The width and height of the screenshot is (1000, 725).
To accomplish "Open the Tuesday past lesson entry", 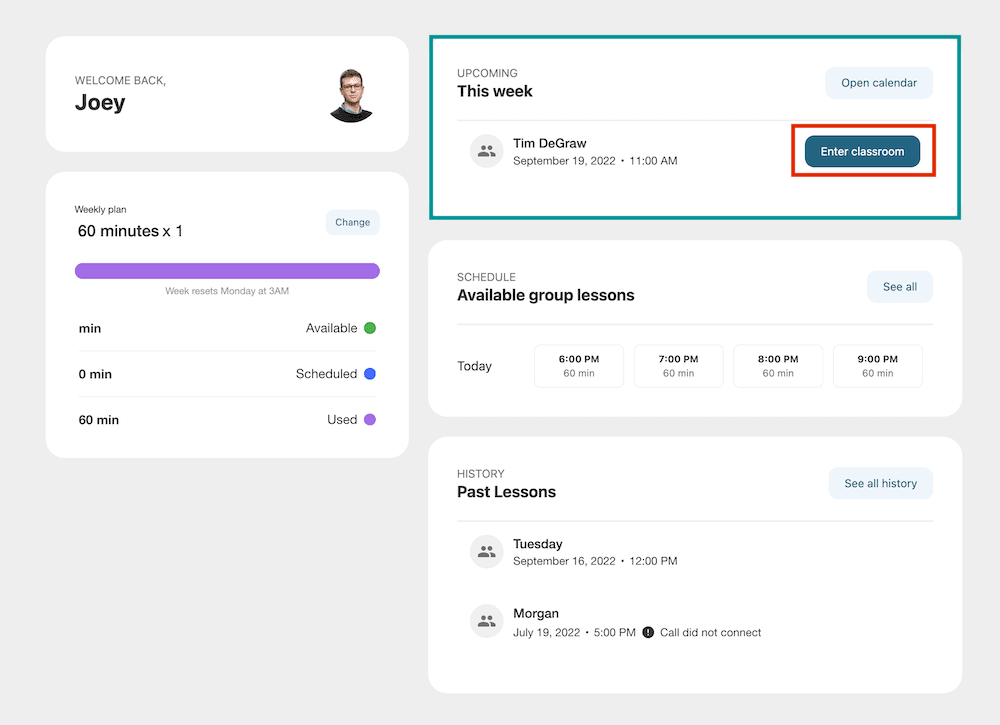I will point(595,552).
